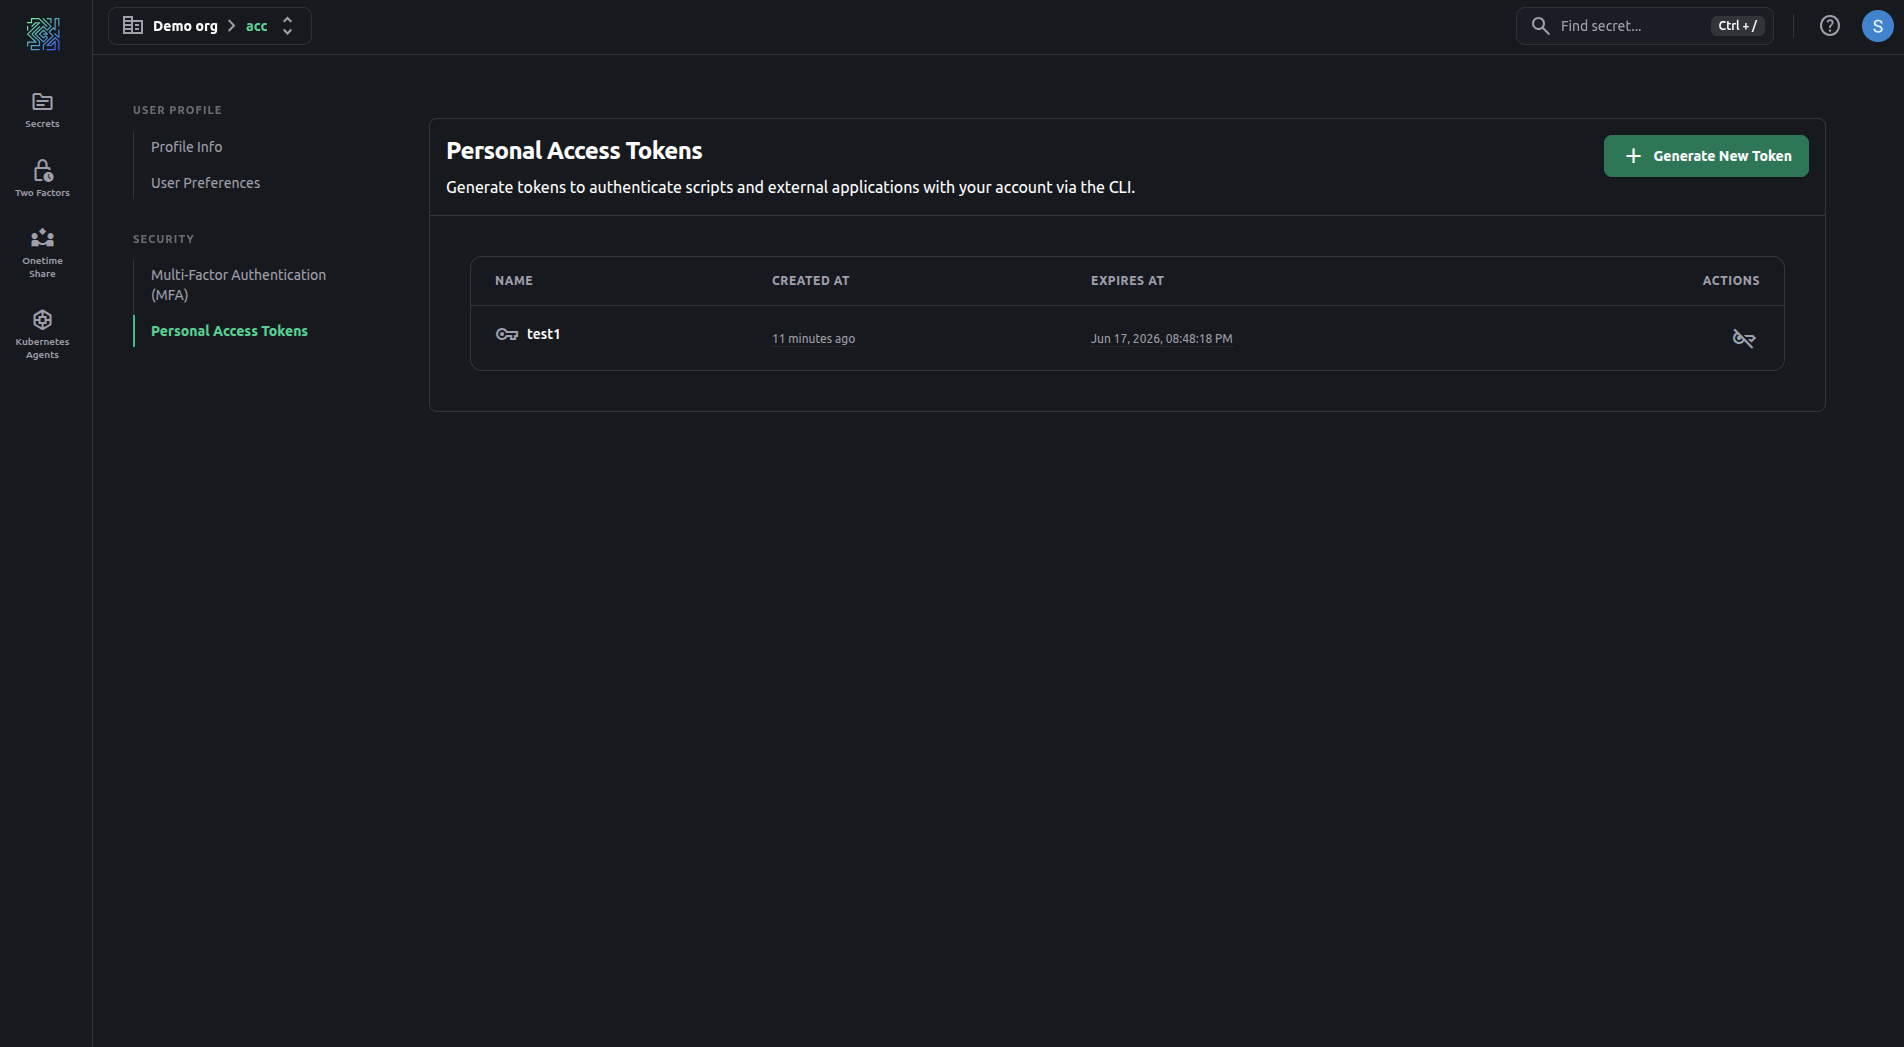Click the '11 minutes ago' created time

[813, 339]
